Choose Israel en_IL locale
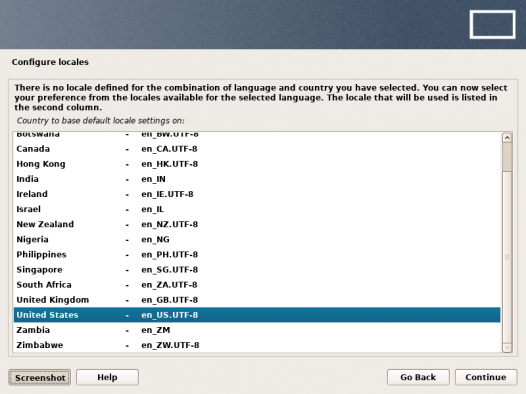The image size is (526, 394). pyautogui.click(x=257, y=209)
